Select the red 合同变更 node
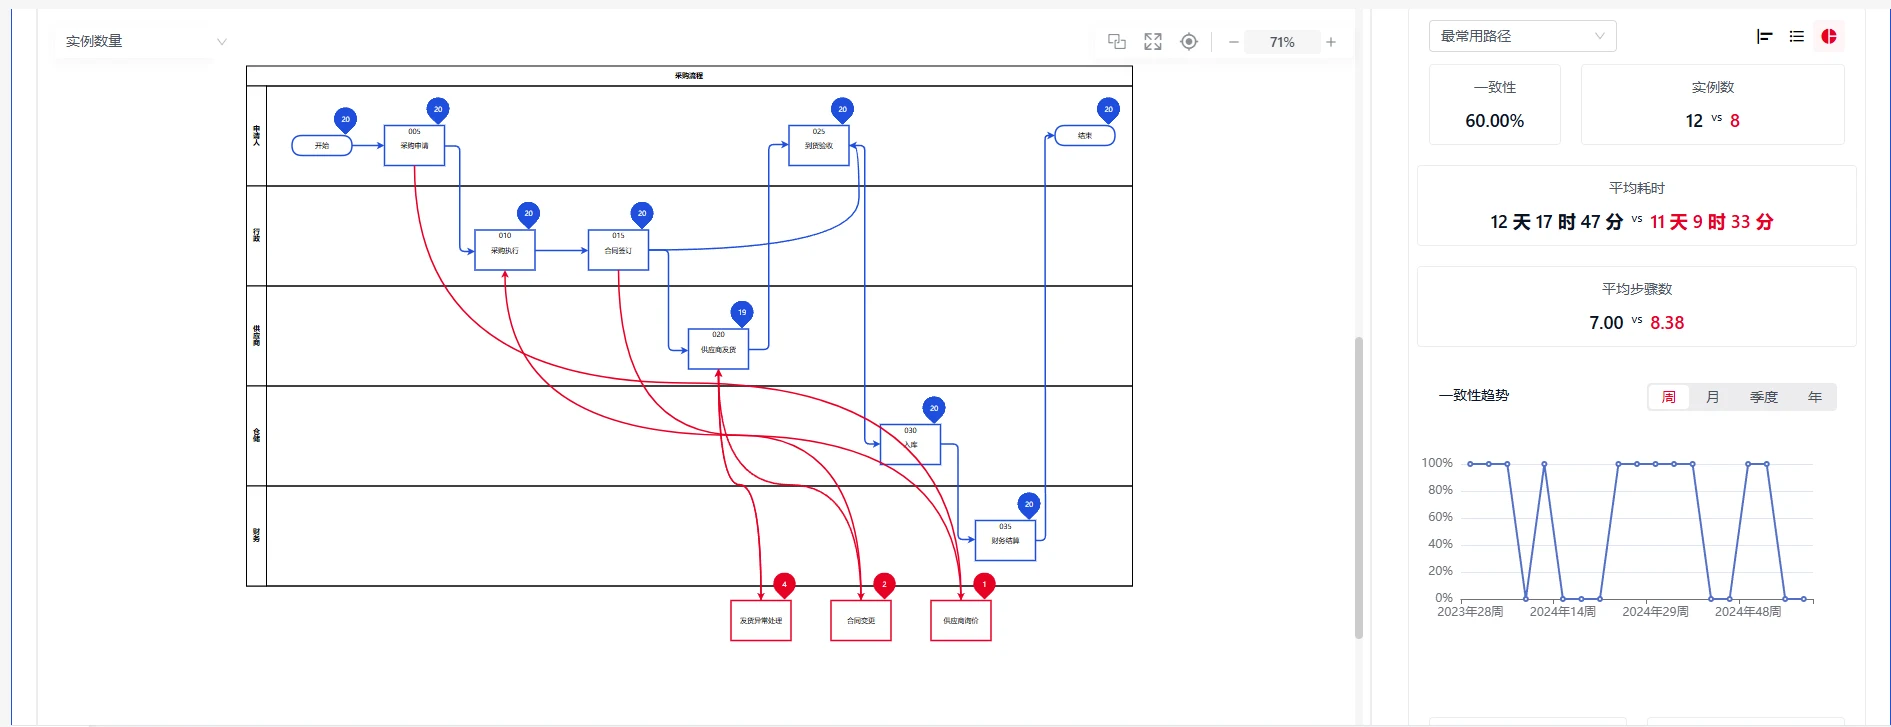This screenshot has height=727, width=1891. coord(861,621)
